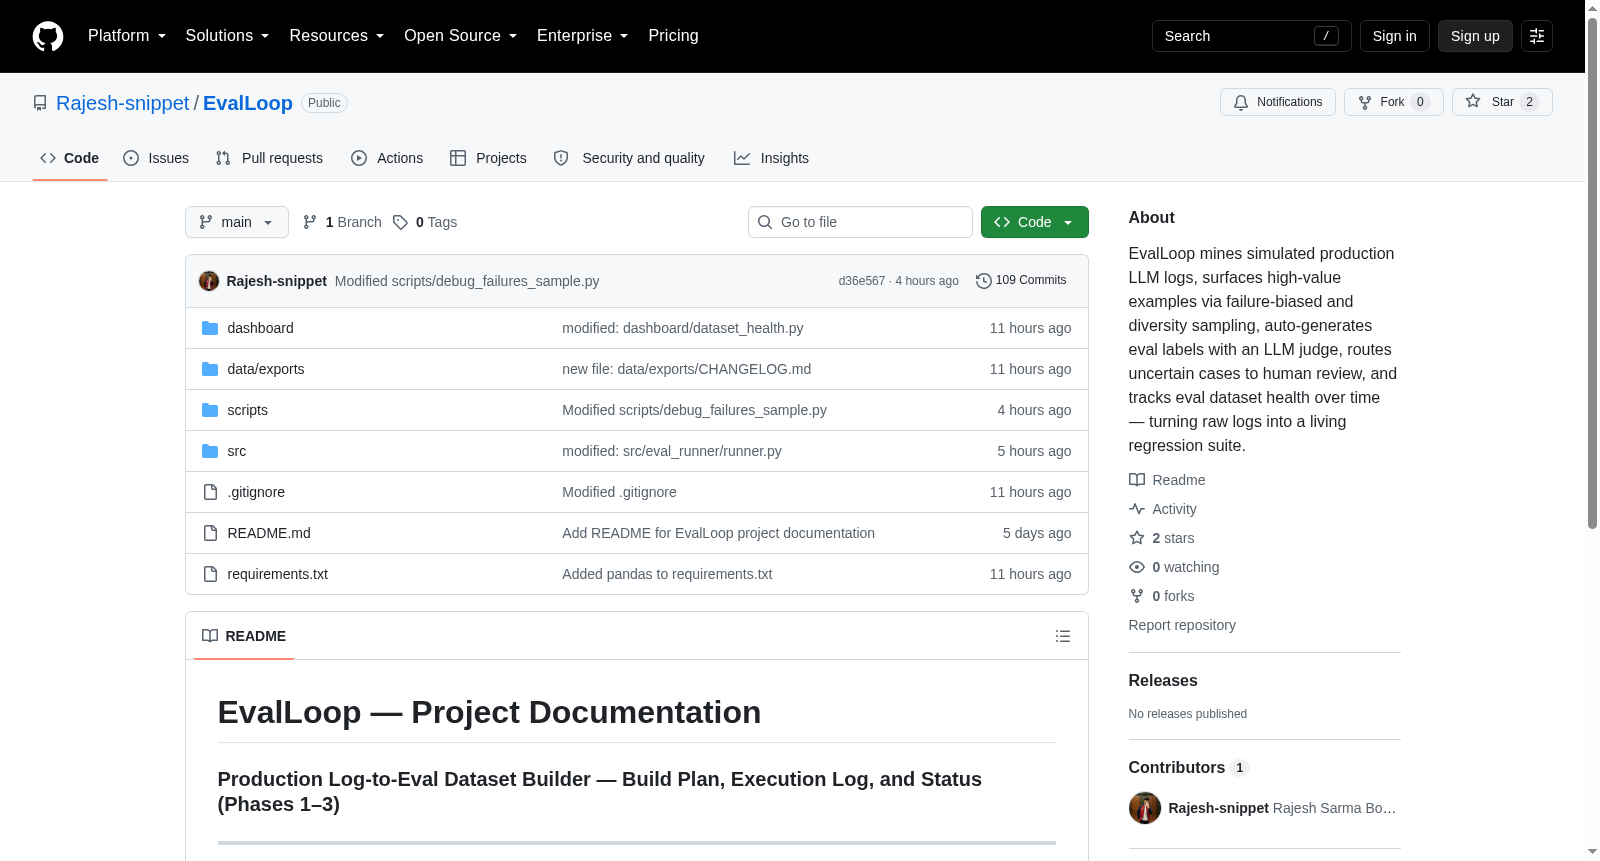Open the header settings menu icon
The height and width of the screenshot is (861, 1600).
1537,36
